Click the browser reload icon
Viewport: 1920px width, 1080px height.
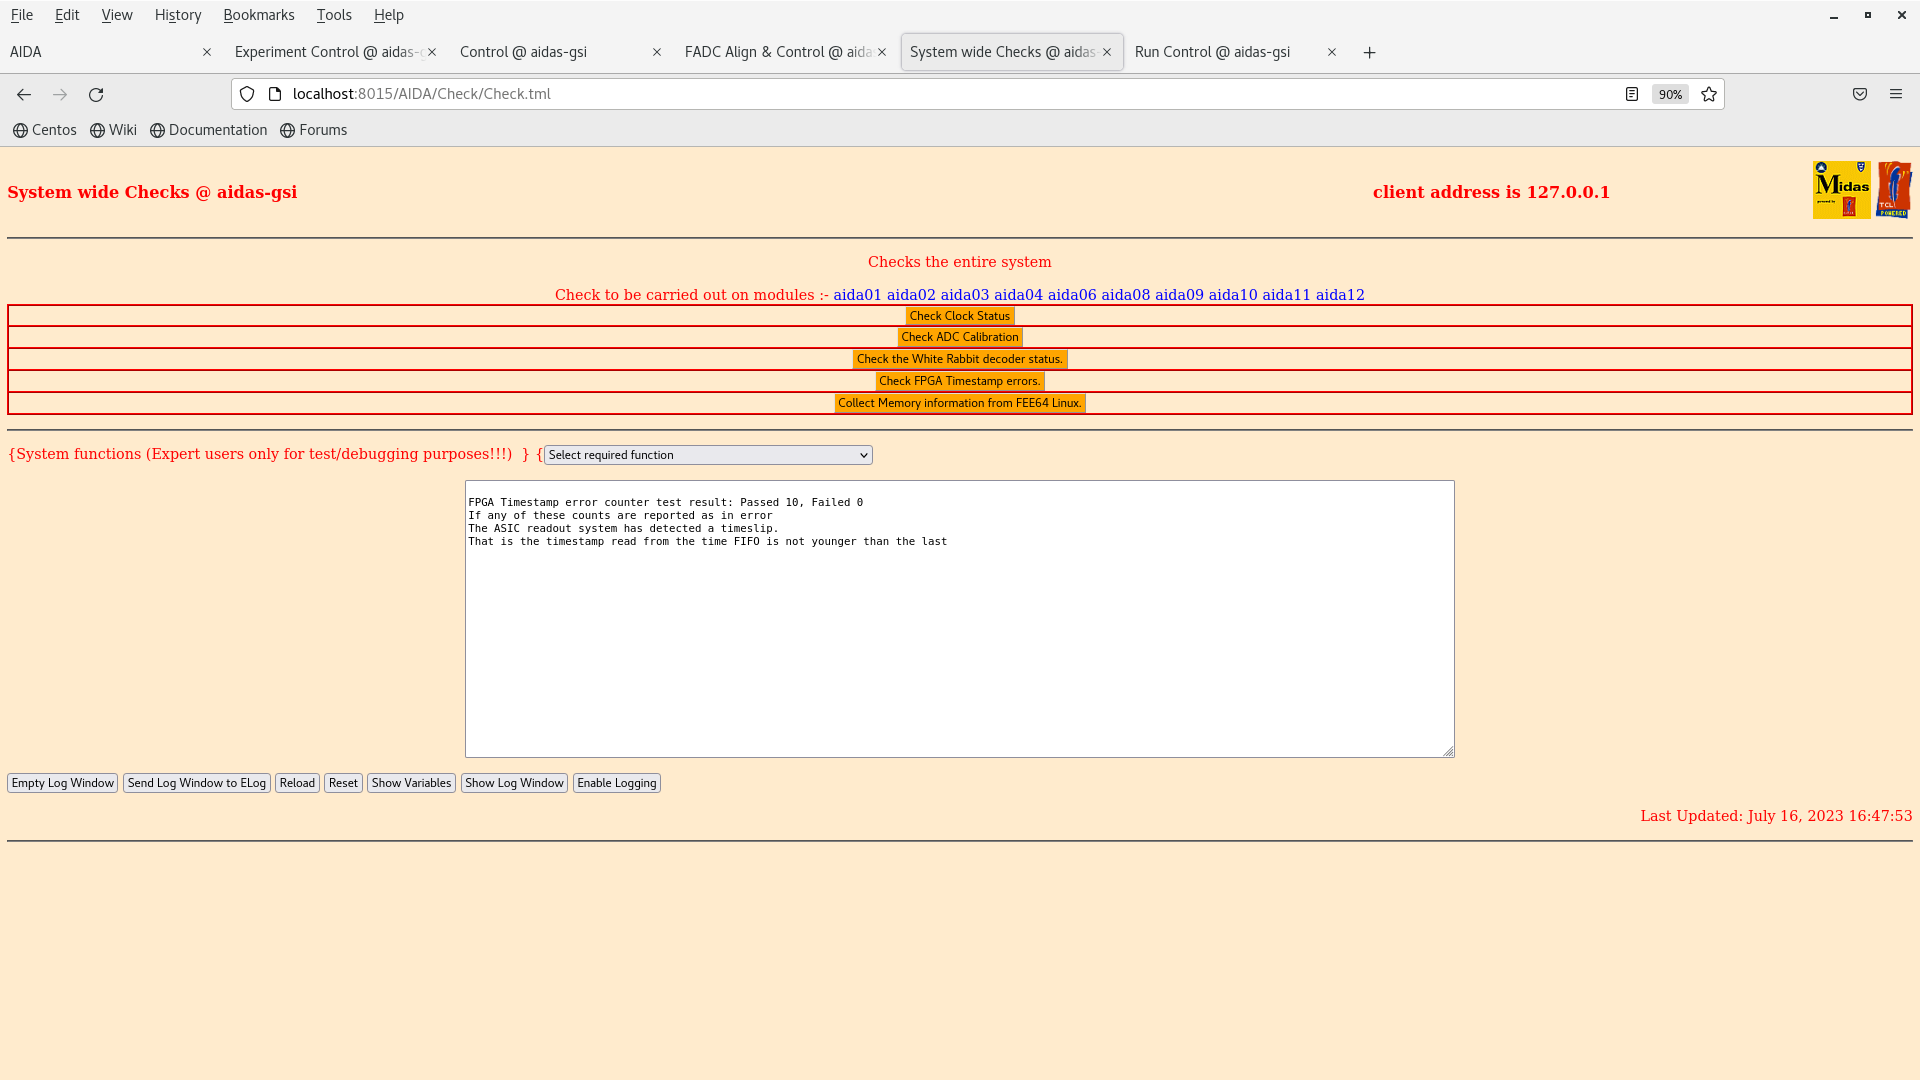pos(96,94)
